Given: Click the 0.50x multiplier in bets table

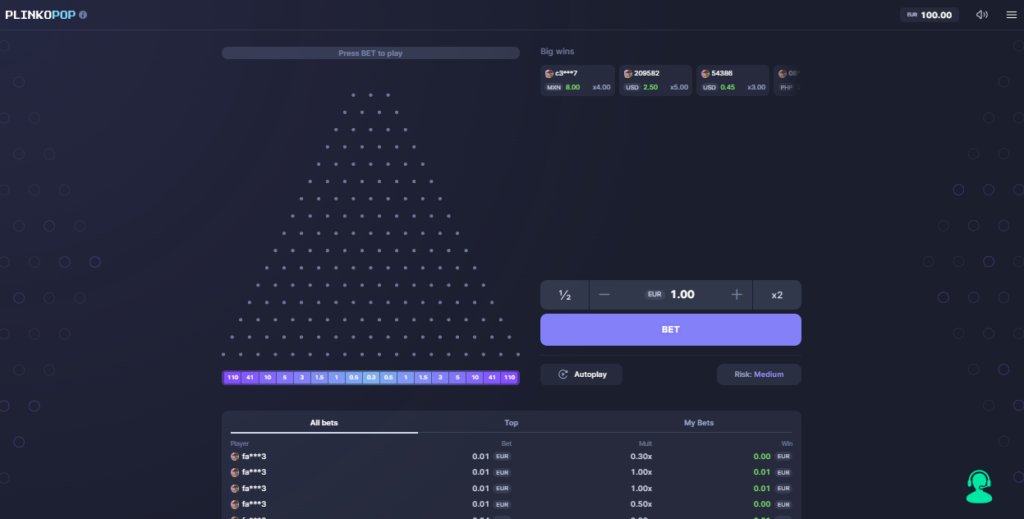Looking at the screenshot, I should coord(641,504).
